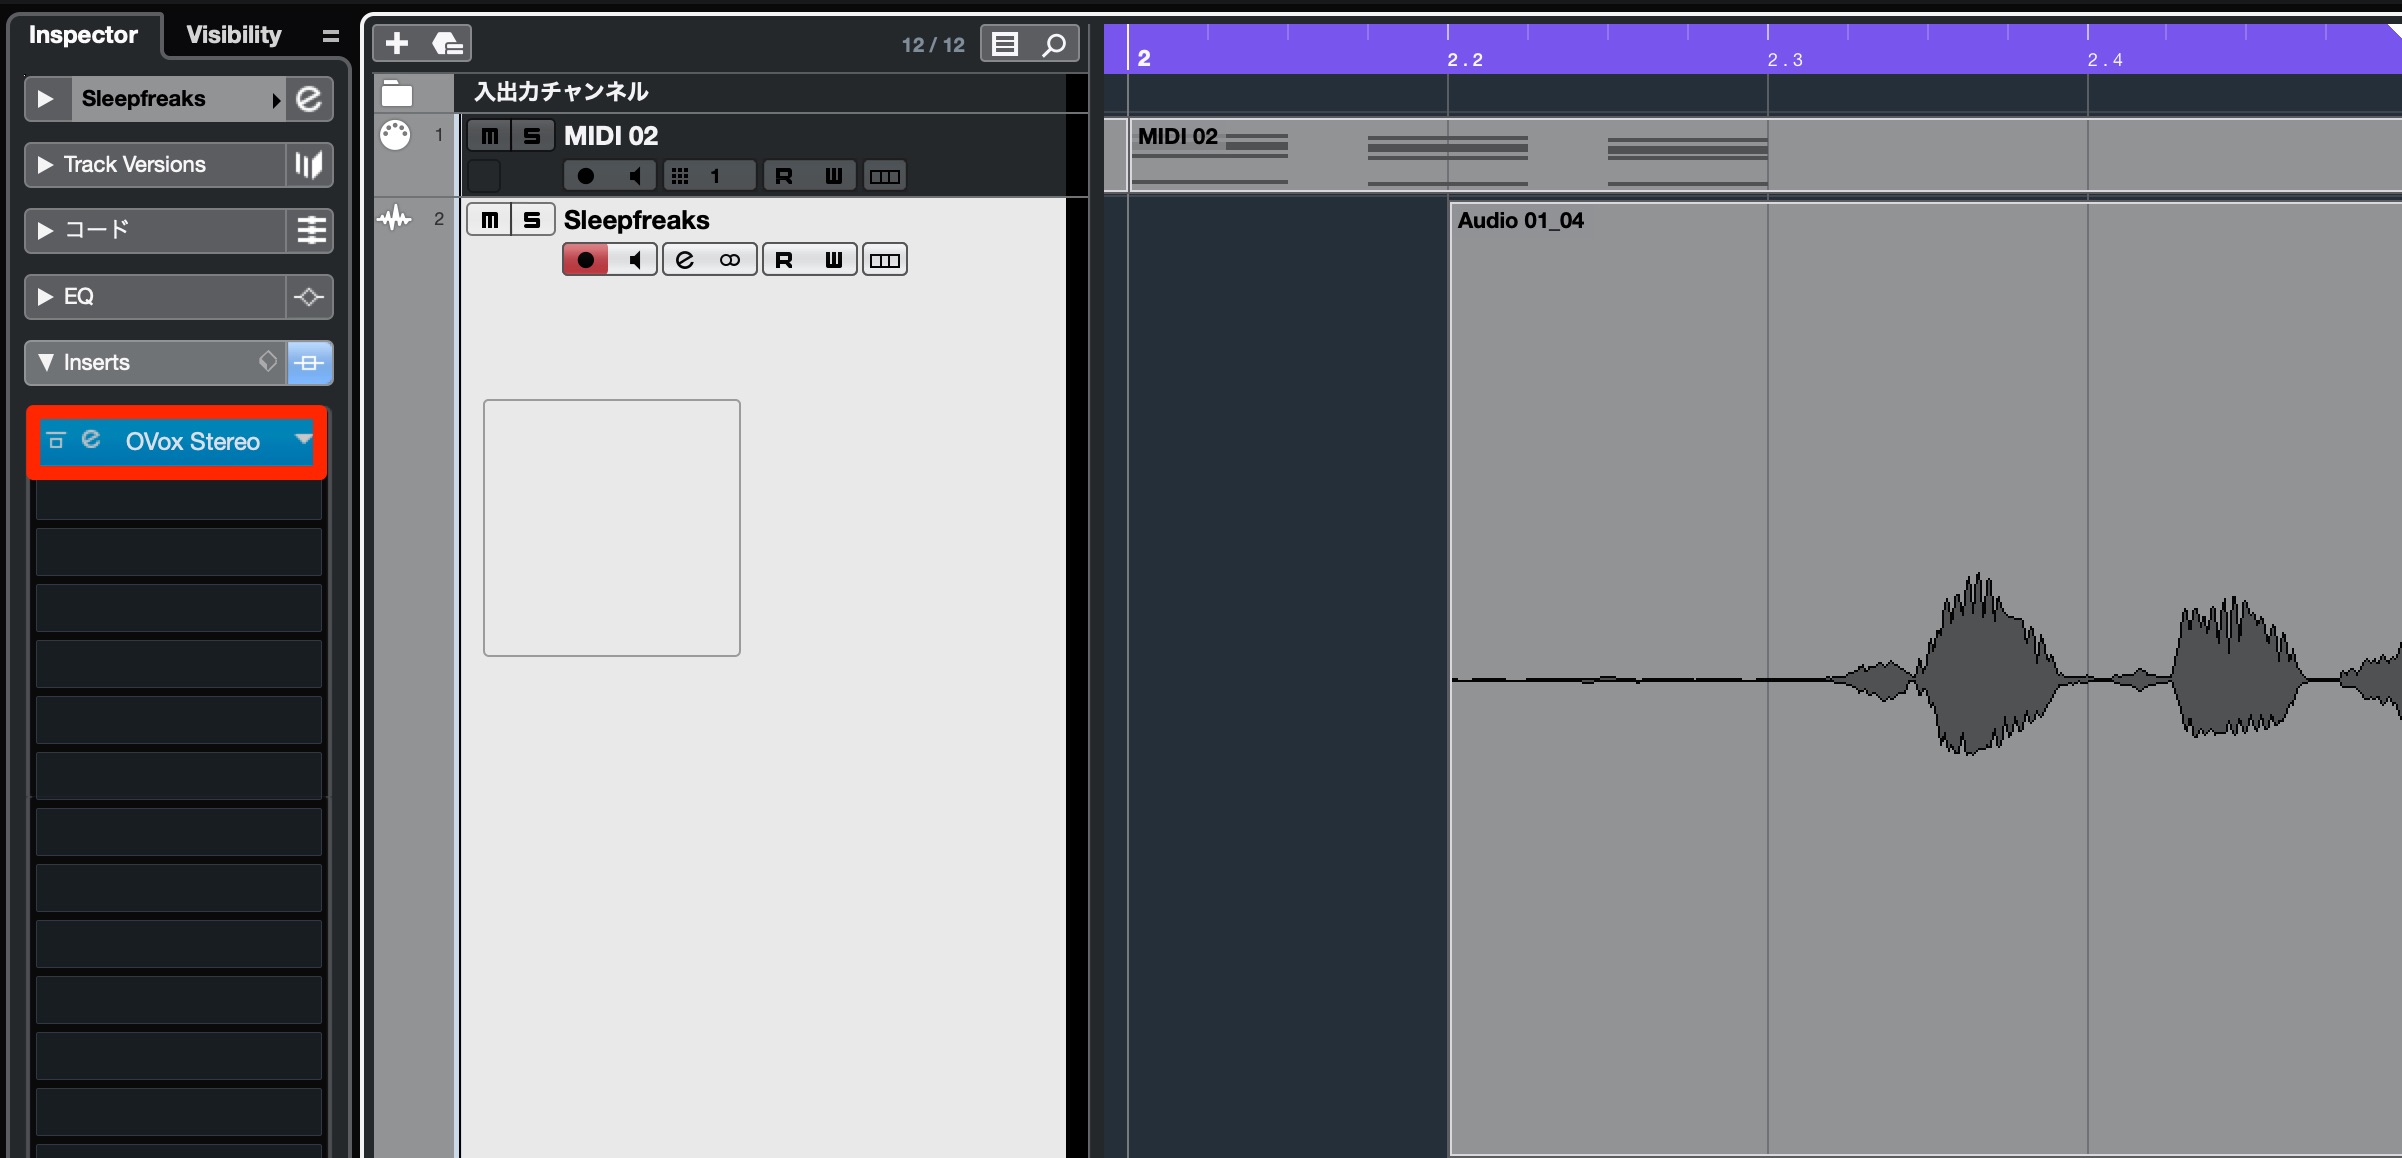Image resolution: width=2402 pixels, height=1158 pixels.
Task: Expand the Sleepfreaks Inspector section
Action: coord(45,99)
